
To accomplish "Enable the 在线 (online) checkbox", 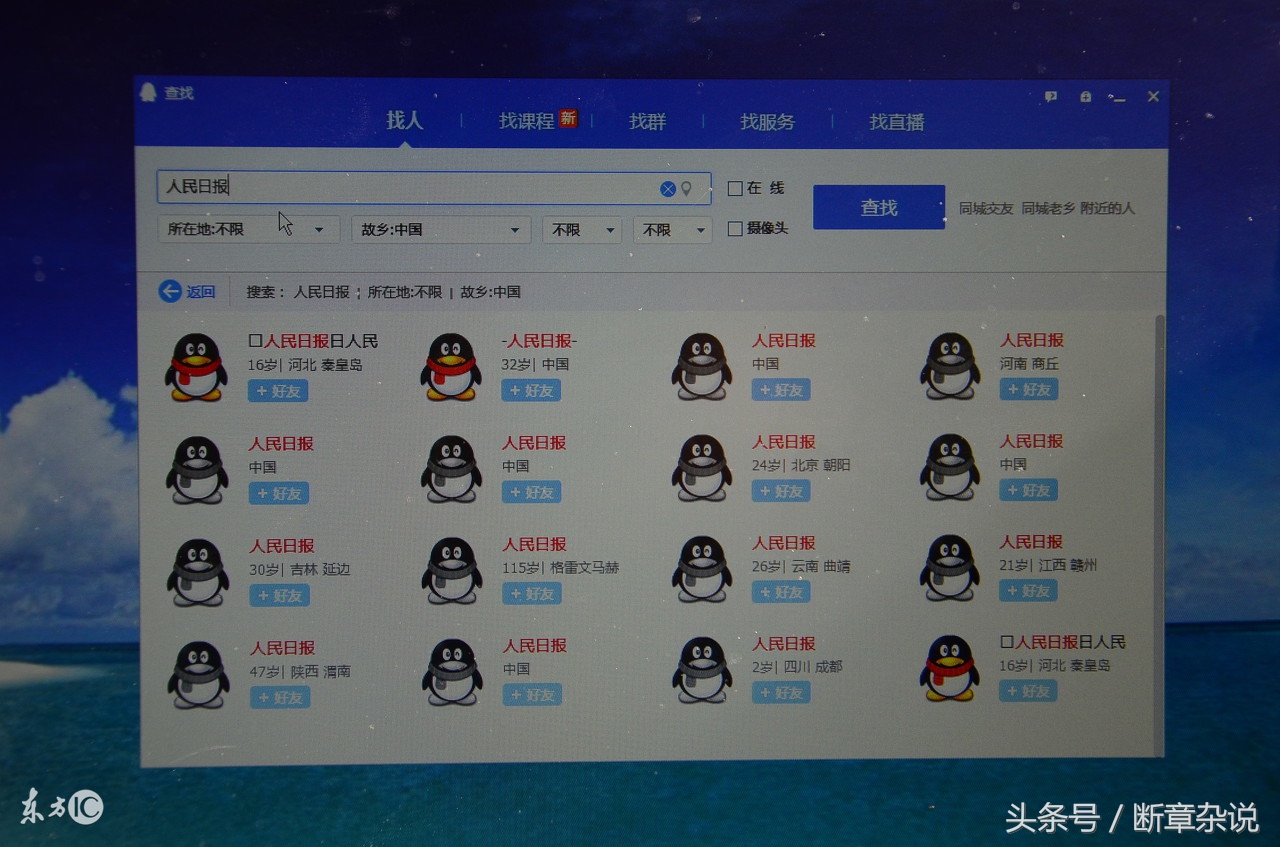I will click(x=736, y=187).
